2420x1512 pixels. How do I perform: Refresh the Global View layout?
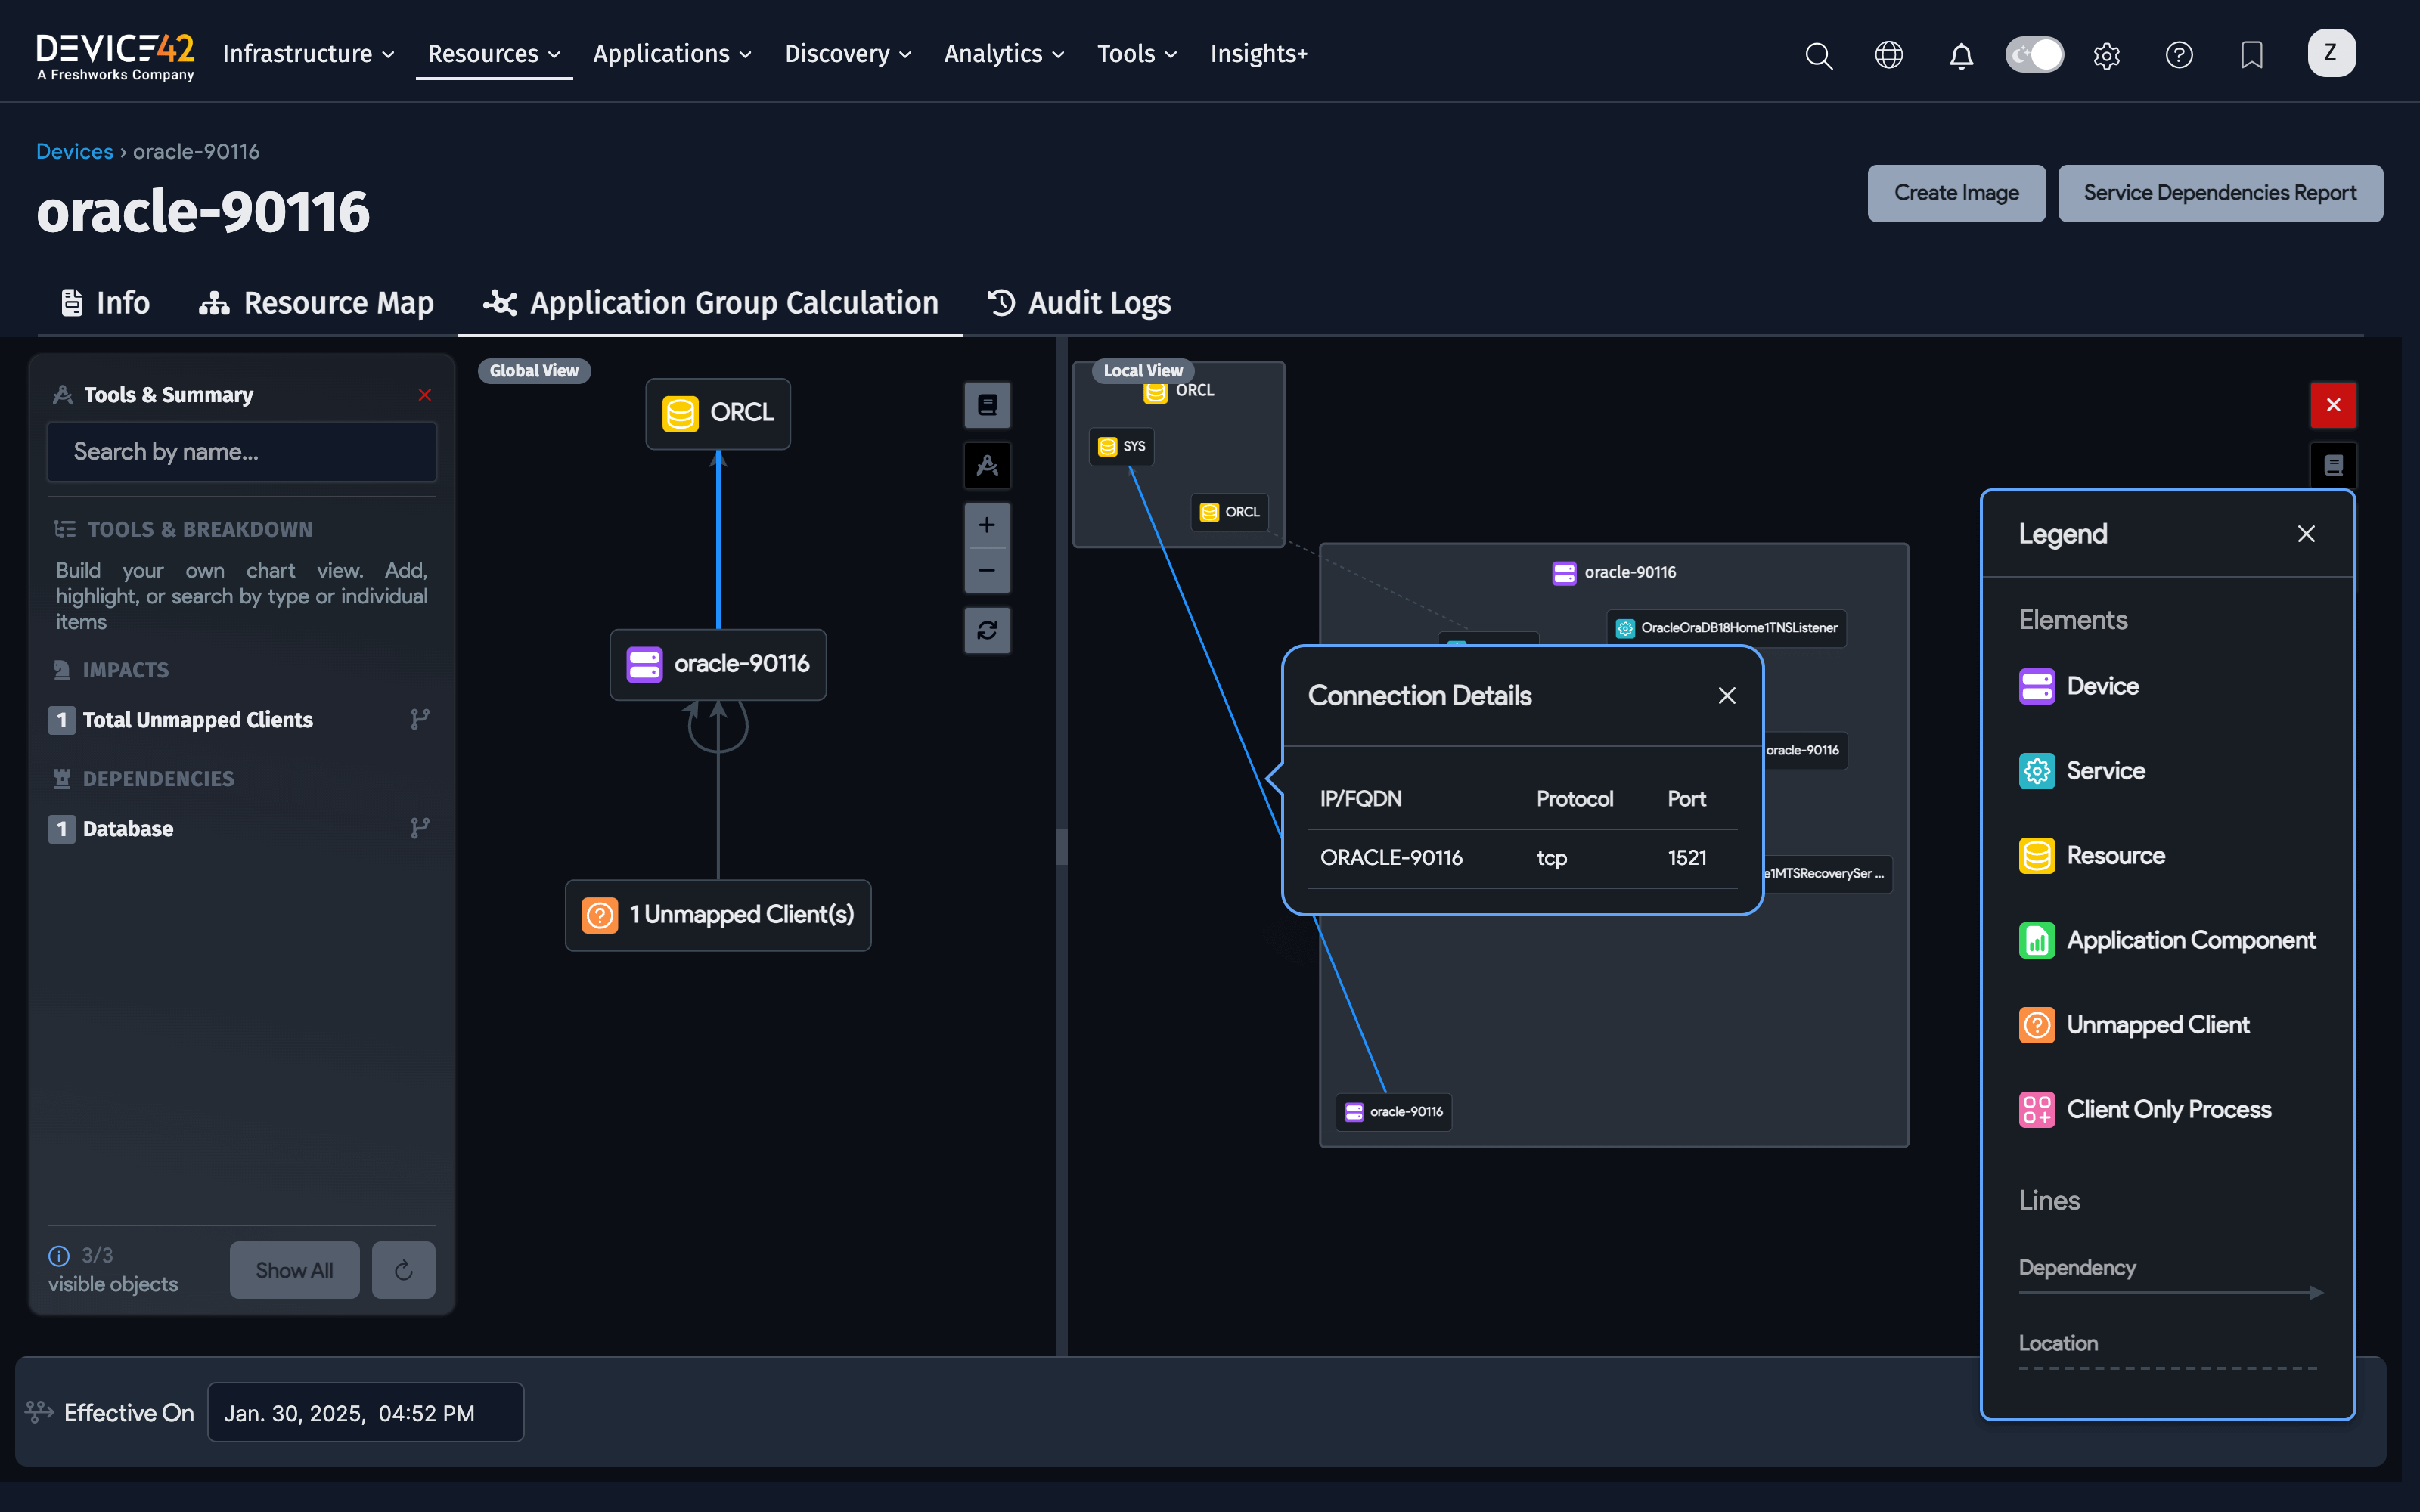986,630
